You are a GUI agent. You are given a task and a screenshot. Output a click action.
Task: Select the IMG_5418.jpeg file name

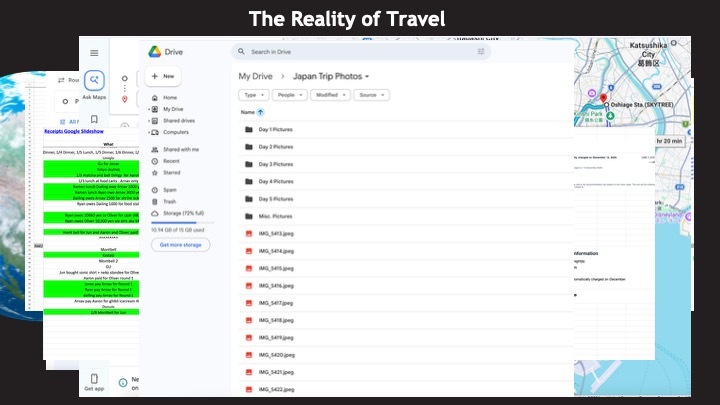click(x=276, y=321)
